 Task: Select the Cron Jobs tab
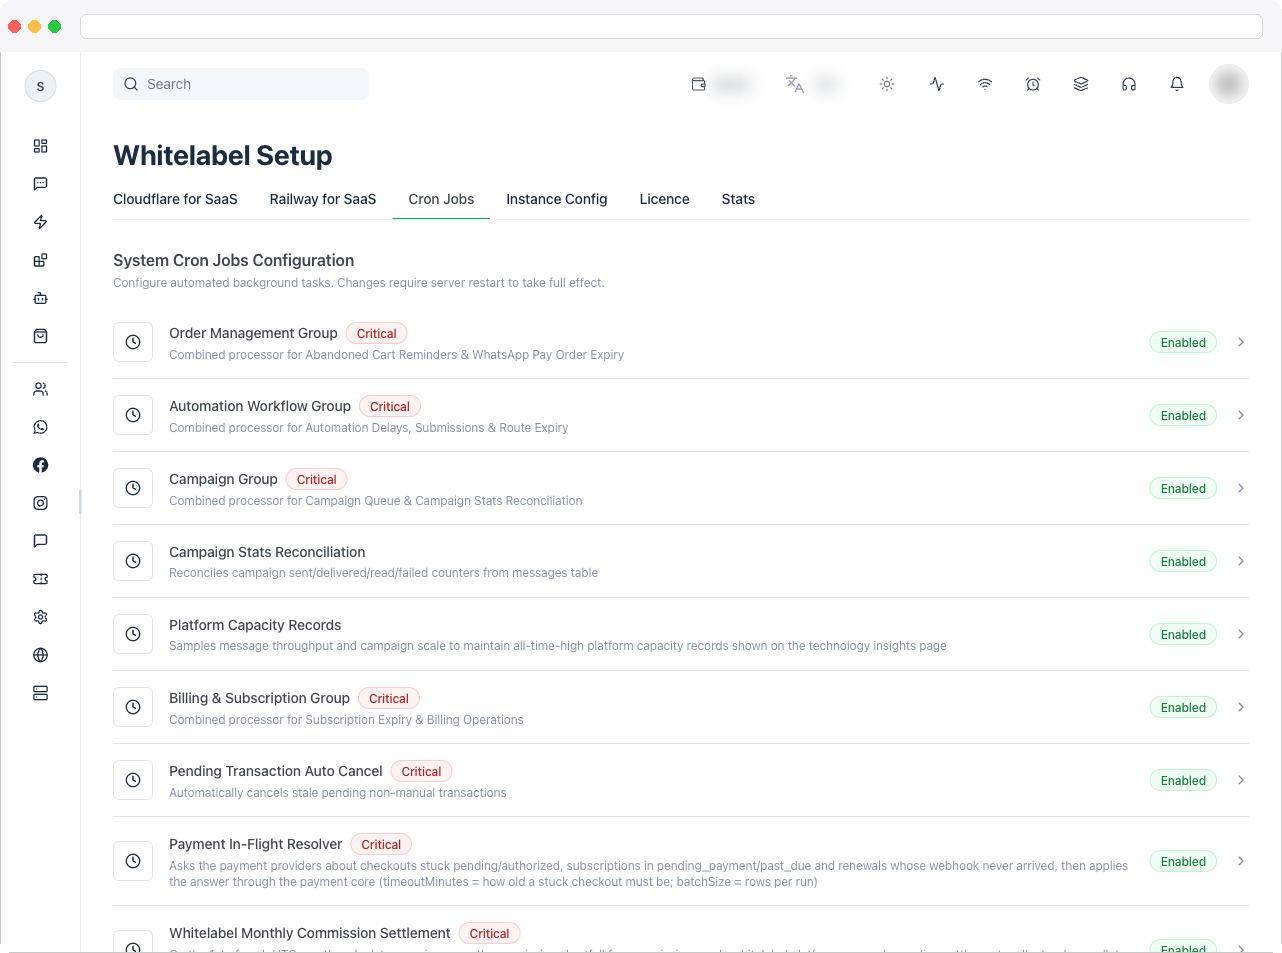441,199
